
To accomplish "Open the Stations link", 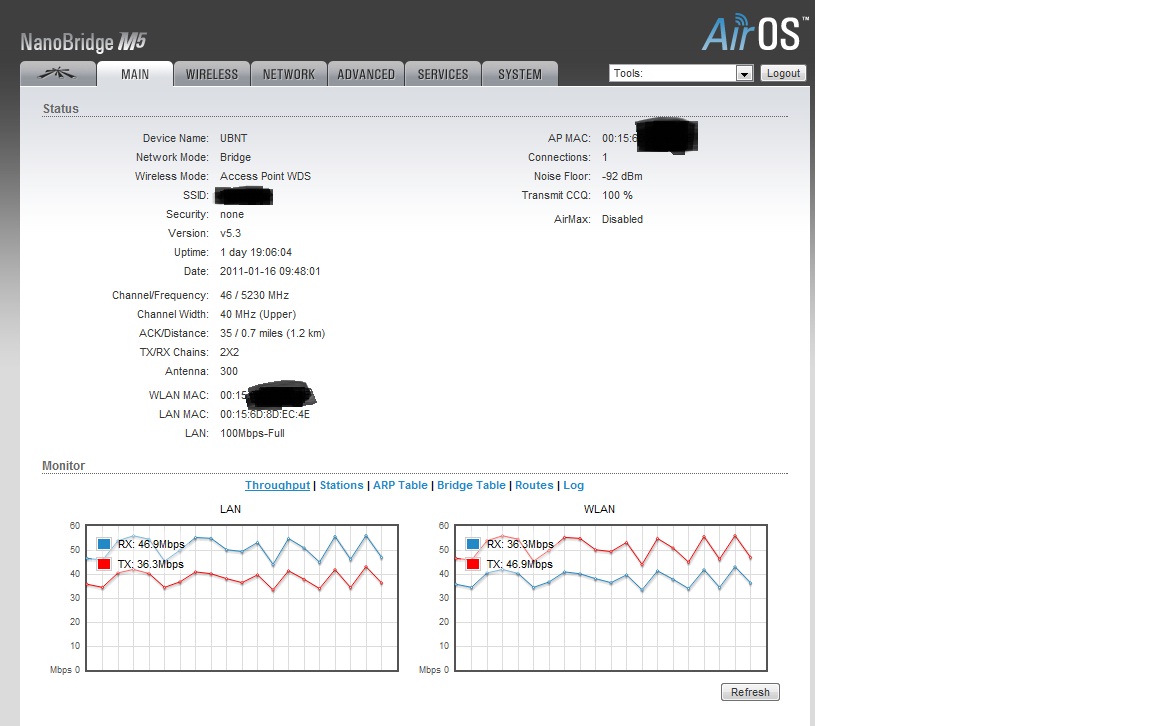I will pyautogui.click(x=341, y=485).
